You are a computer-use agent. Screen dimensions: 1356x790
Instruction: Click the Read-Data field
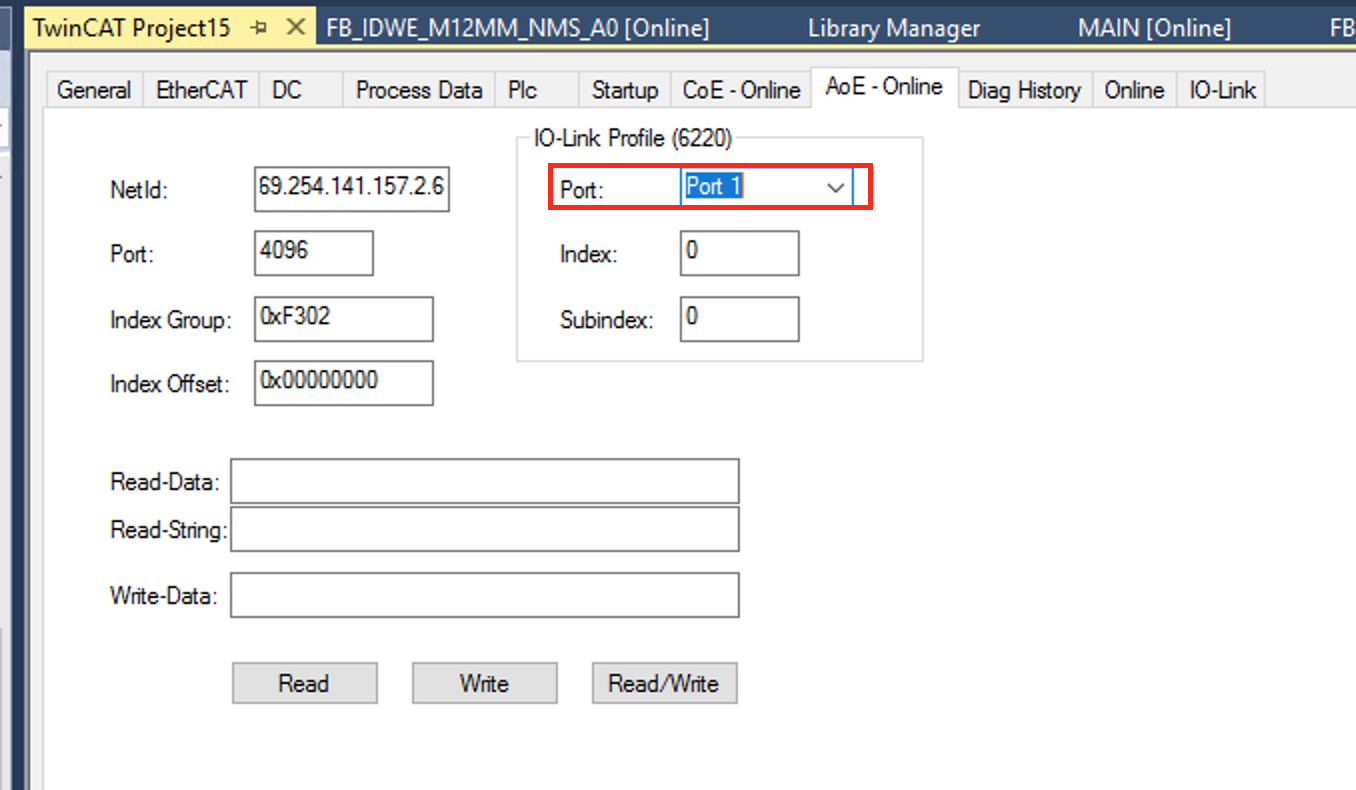(485, 481)
